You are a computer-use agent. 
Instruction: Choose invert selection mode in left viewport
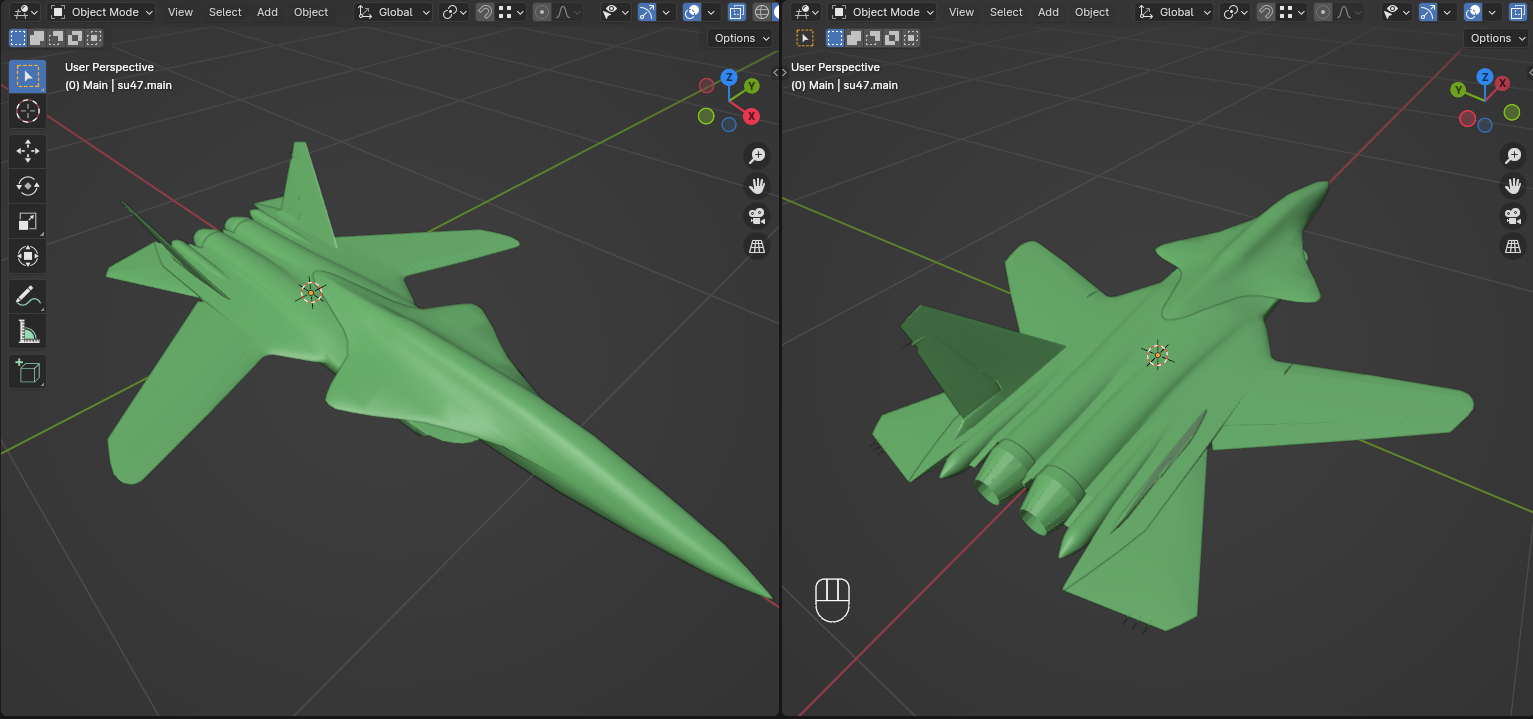coord(75,38)
